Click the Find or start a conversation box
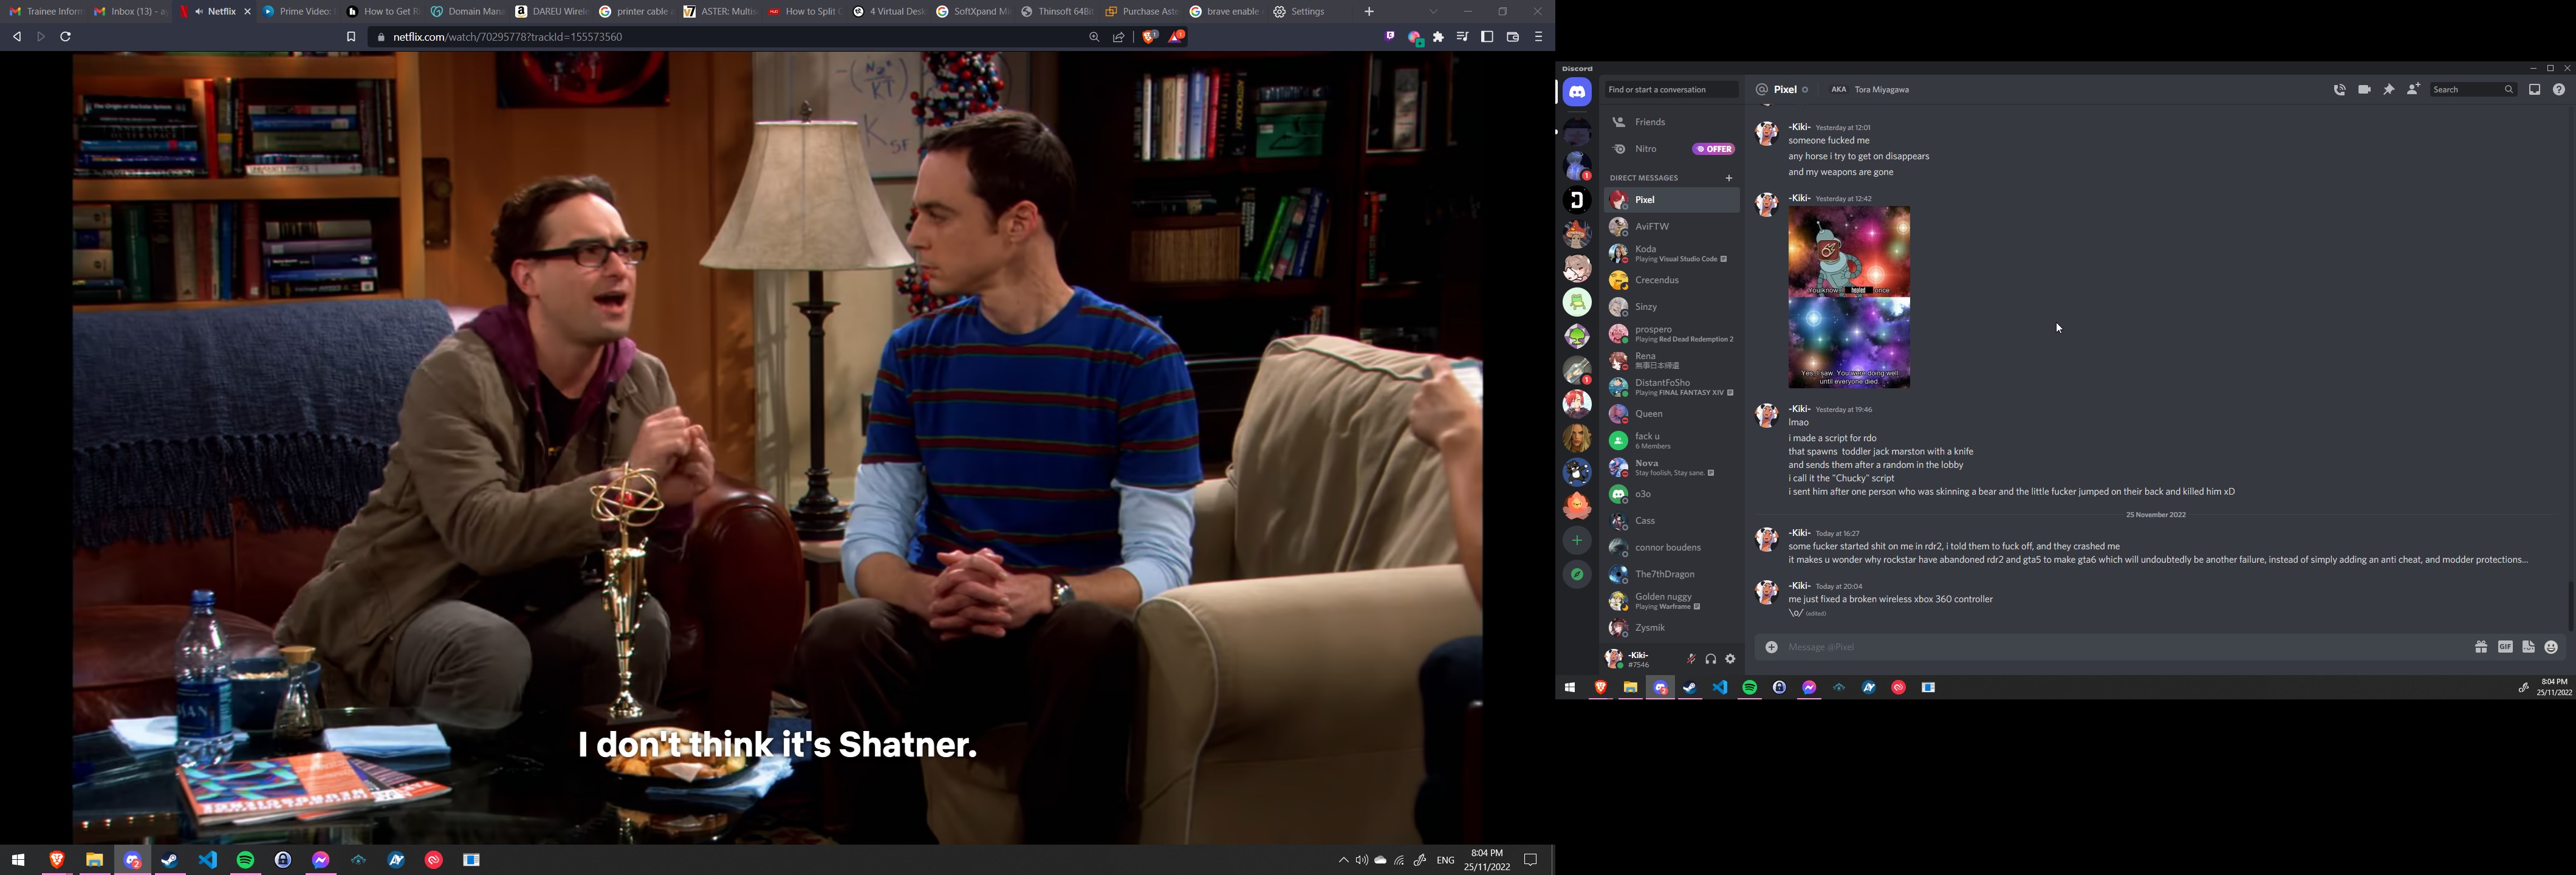Screen dimensions: 2576x875 click(x=1671, y=90)
